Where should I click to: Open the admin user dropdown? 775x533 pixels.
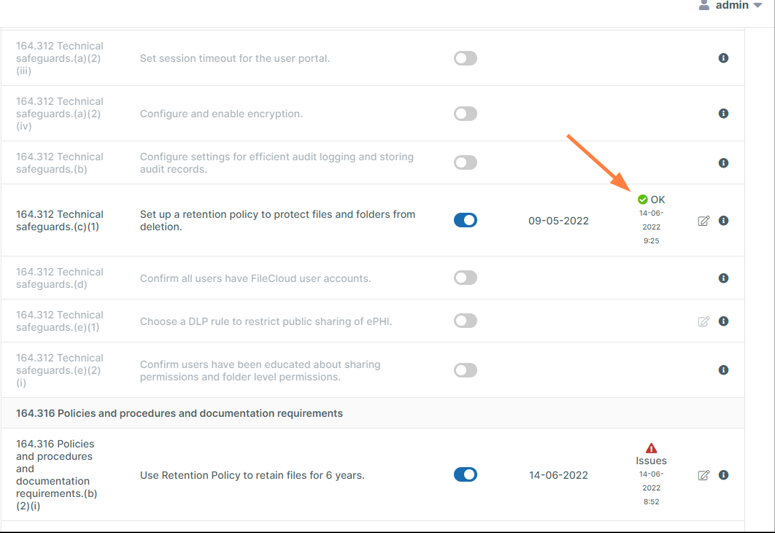coord(731,6)
